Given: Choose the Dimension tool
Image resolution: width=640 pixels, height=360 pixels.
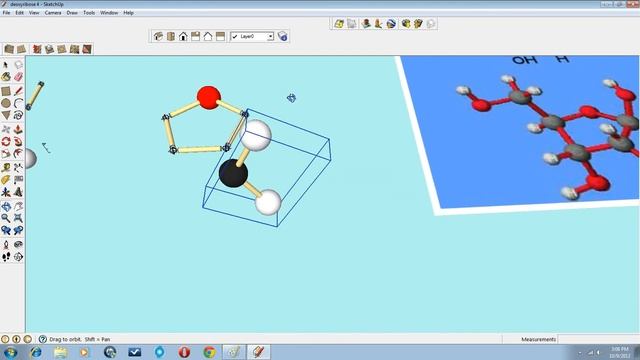Looking at the screenshot, I should tap(18, 168).
